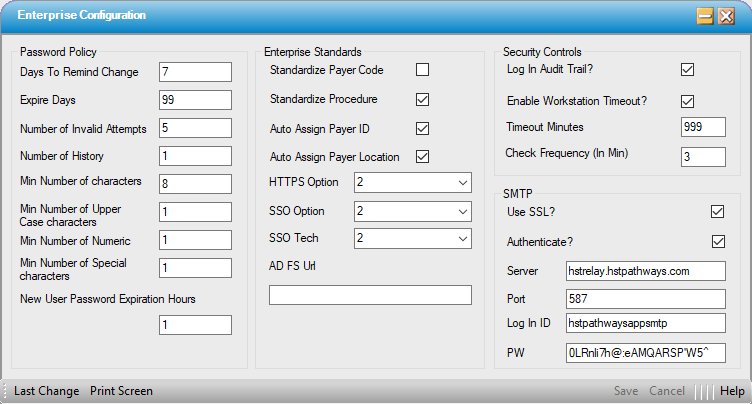752x404 pixels.
Task: Click the Expire Days input box
Action: (194, 99)
